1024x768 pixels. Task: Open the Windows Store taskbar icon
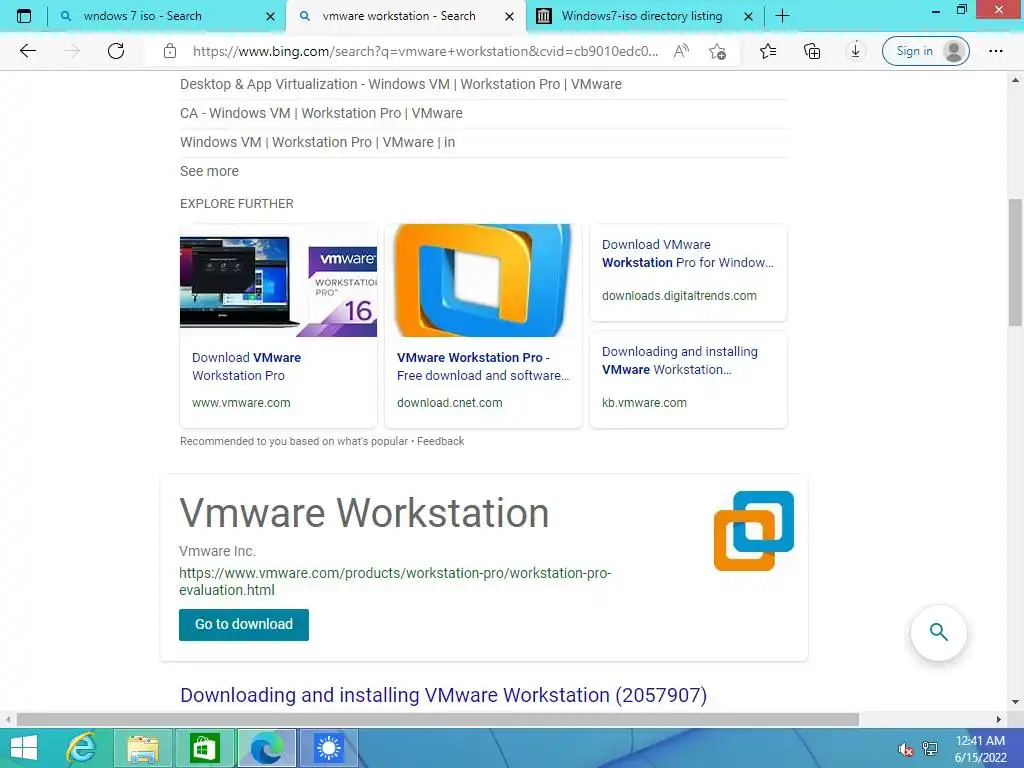click(x=204, y=748)
